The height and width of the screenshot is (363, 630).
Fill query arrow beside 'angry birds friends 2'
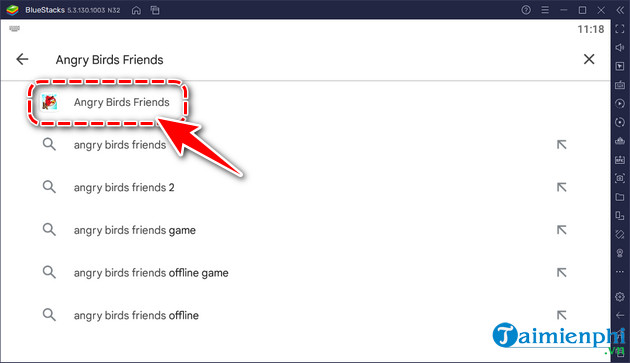[561, 187]
